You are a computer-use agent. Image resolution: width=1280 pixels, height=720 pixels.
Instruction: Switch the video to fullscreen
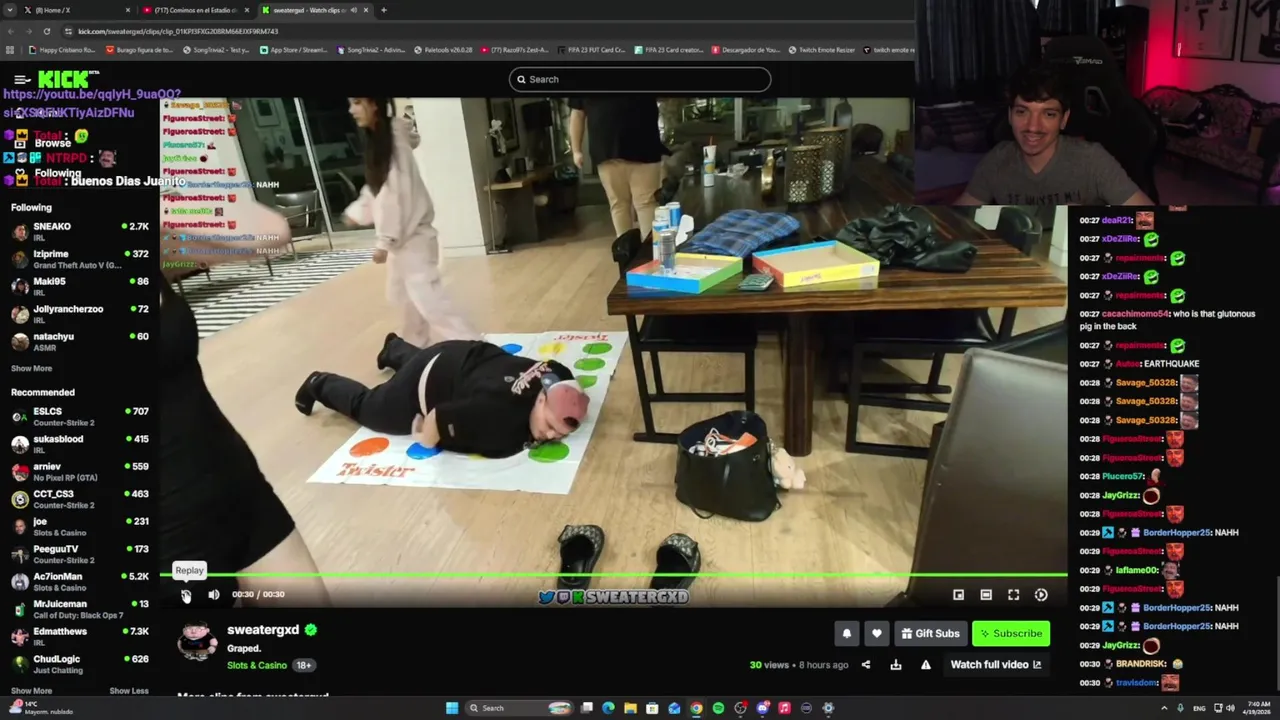pyautogui.click(x=1013, y=595)
